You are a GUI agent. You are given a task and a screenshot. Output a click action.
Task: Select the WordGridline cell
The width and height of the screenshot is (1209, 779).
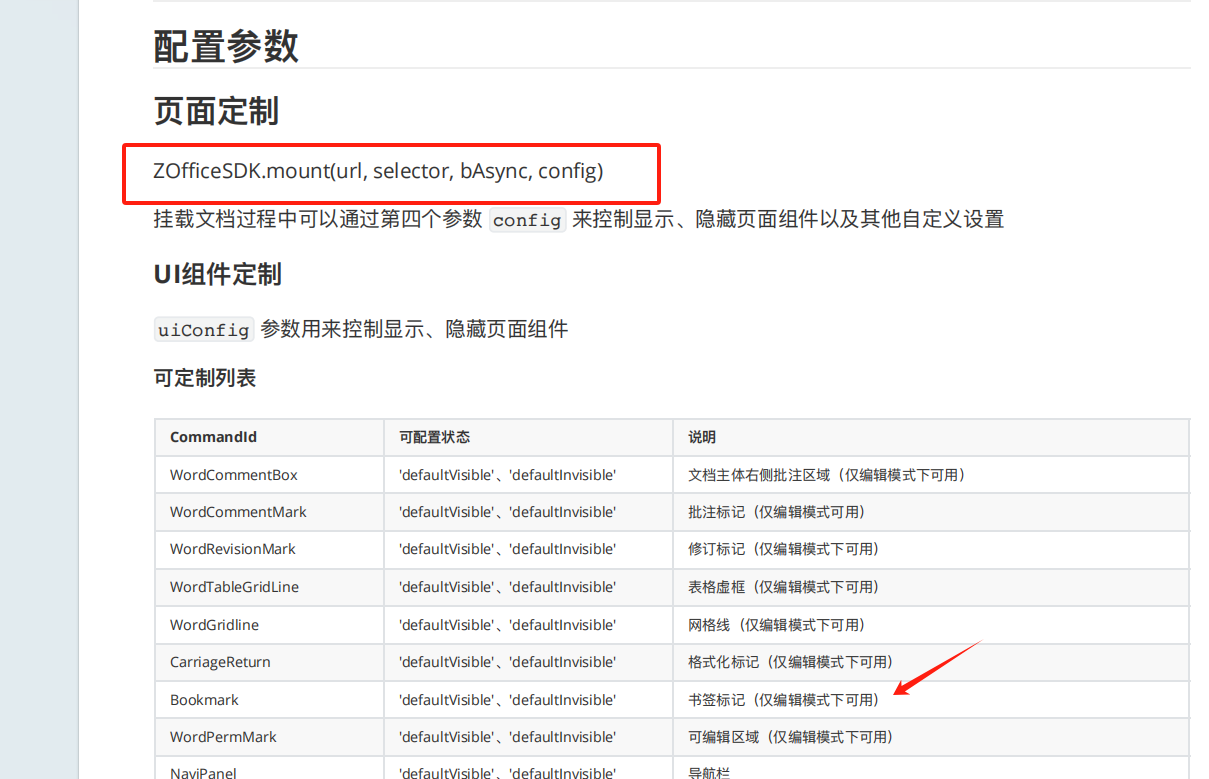coord(214,625)
